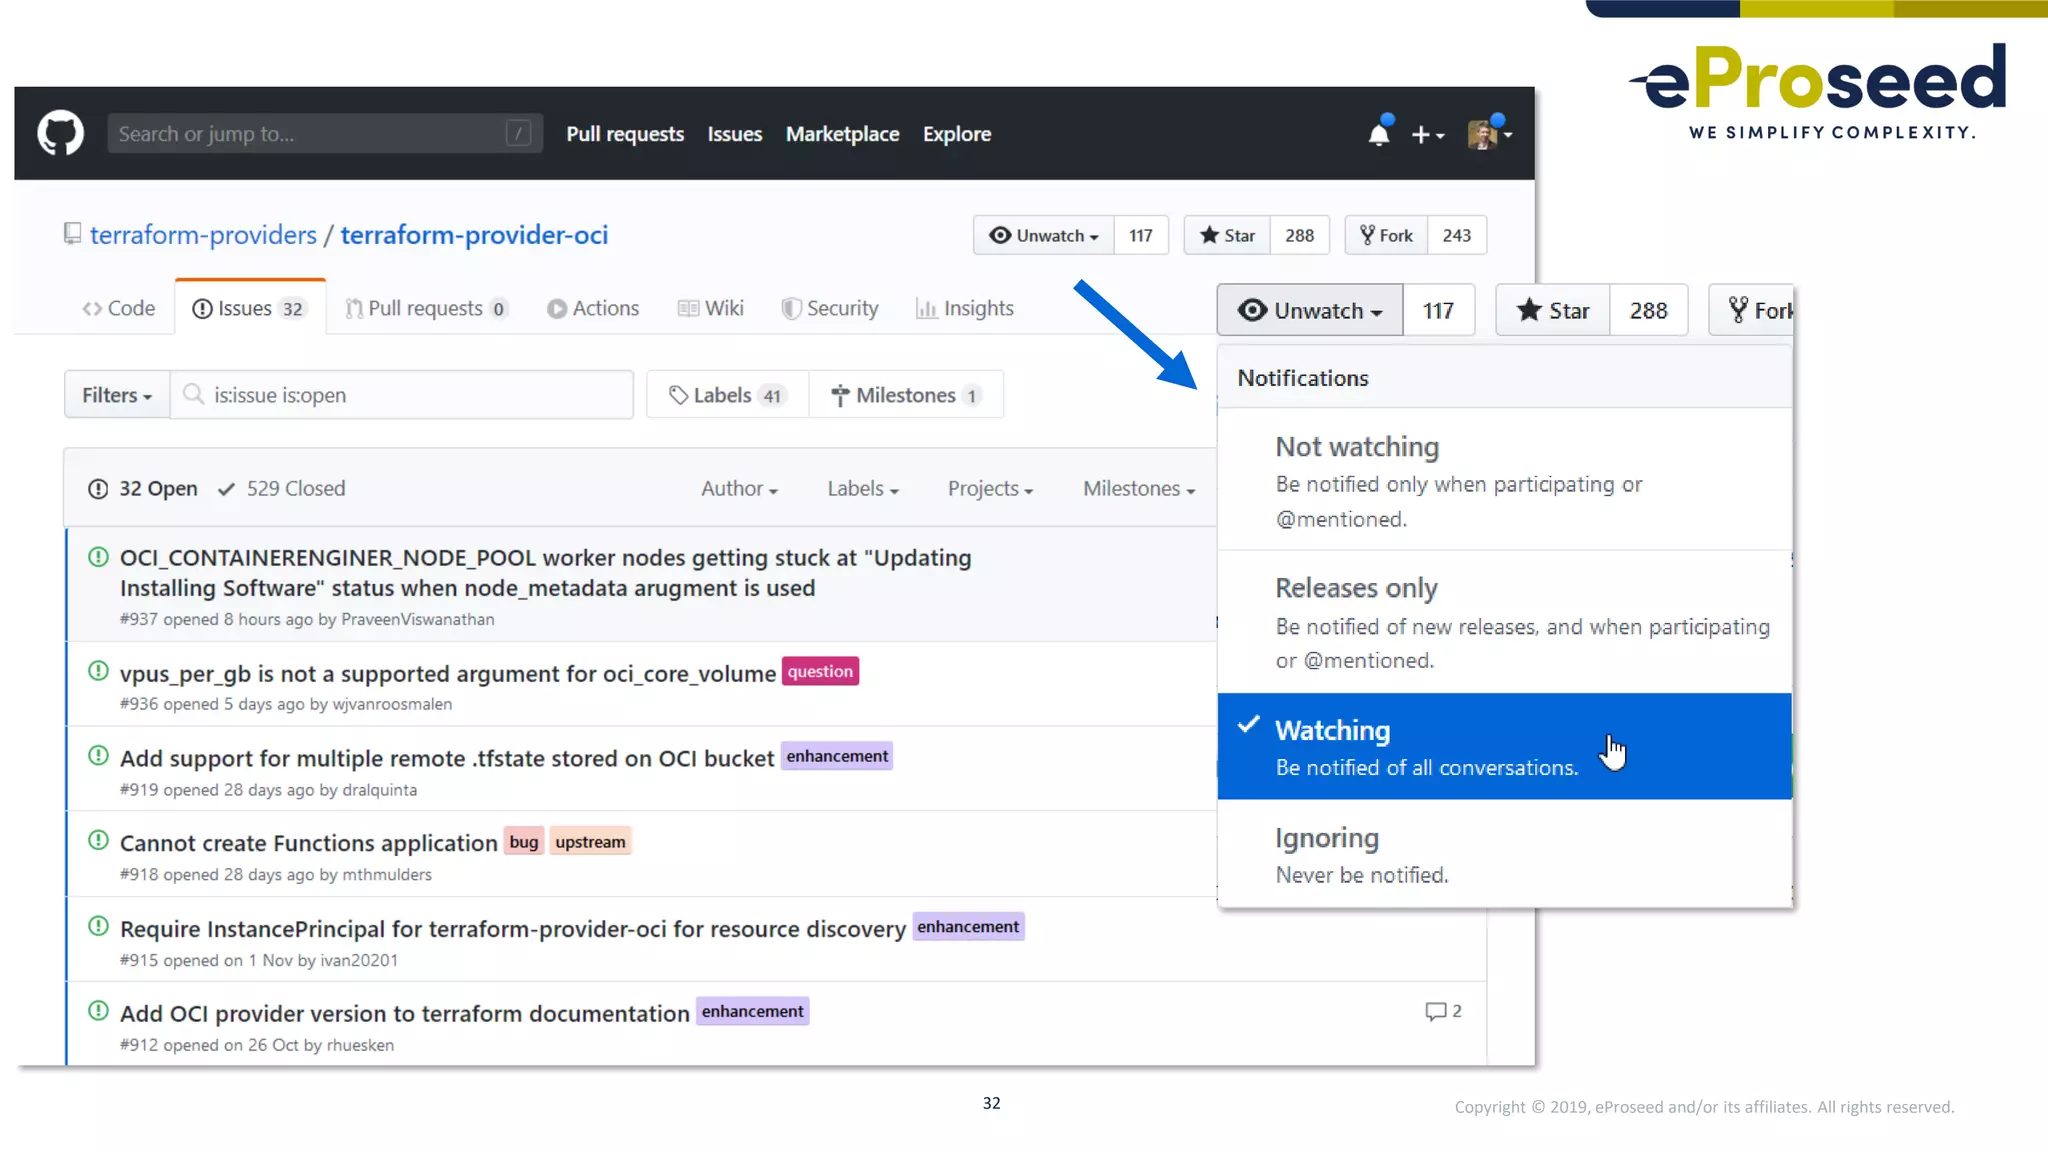
Task: Switch to the Insights tab
Action: (965, 308)
